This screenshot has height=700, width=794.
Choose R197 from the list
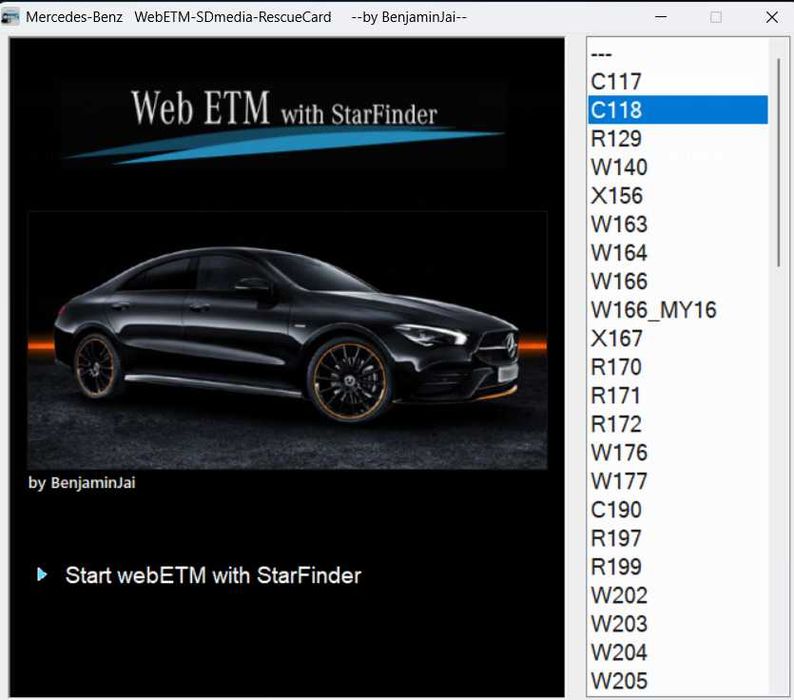pos(678,538)
